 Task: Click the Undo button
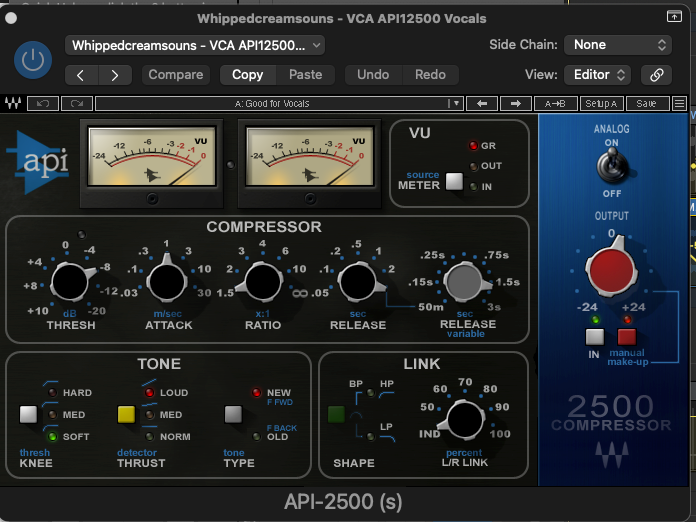(x=373, y=75)
